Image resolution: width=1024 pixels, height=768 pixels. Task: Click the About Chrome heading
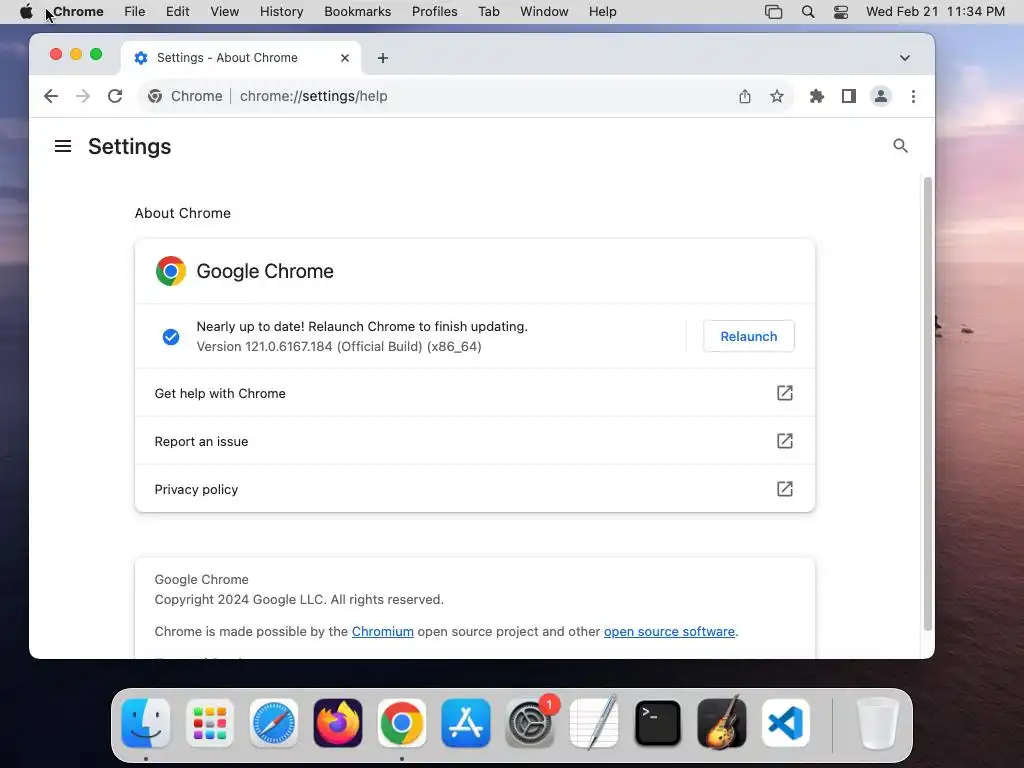183,214
